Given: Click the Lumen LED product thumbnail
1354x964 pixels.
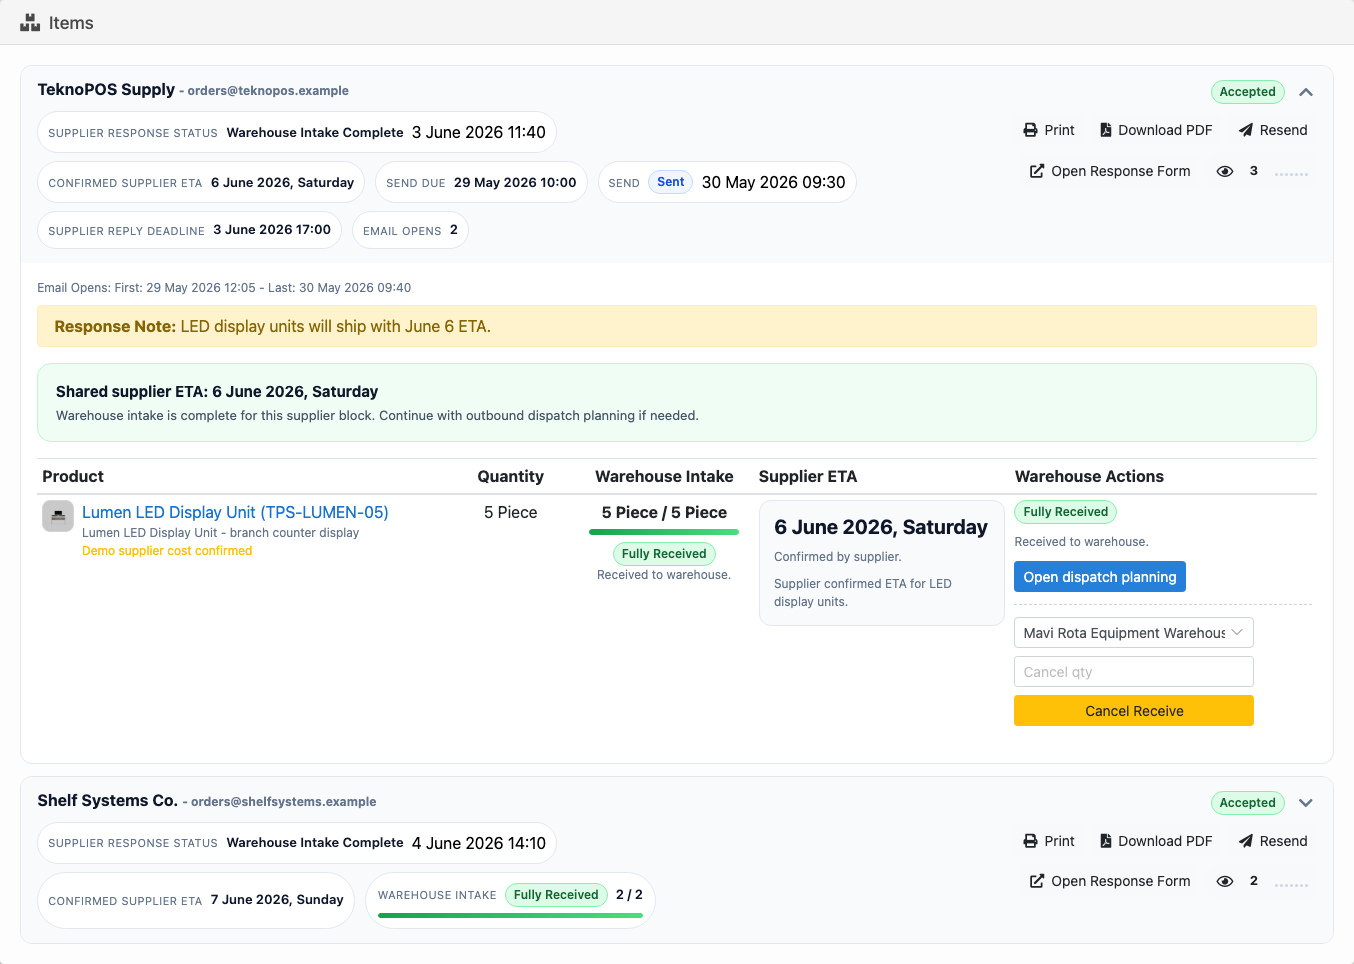Looking at the screenshot, I should pos(58,516).
